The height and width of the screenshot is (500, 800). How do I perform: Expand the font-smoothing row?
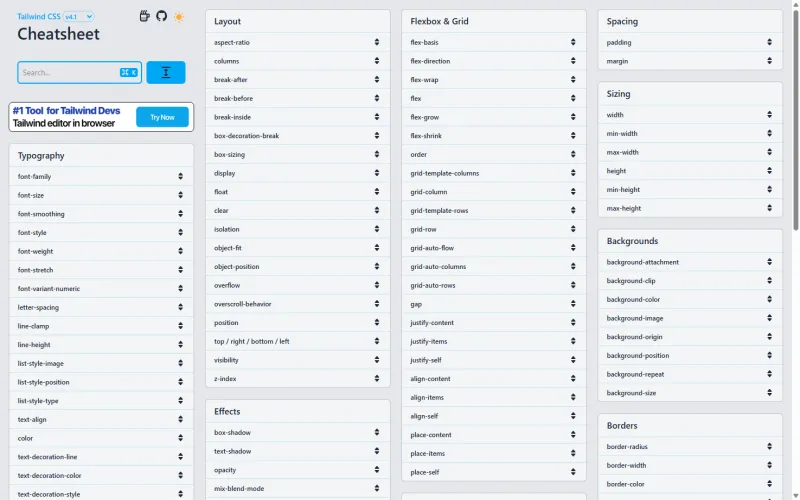click(x=101, y=214)
